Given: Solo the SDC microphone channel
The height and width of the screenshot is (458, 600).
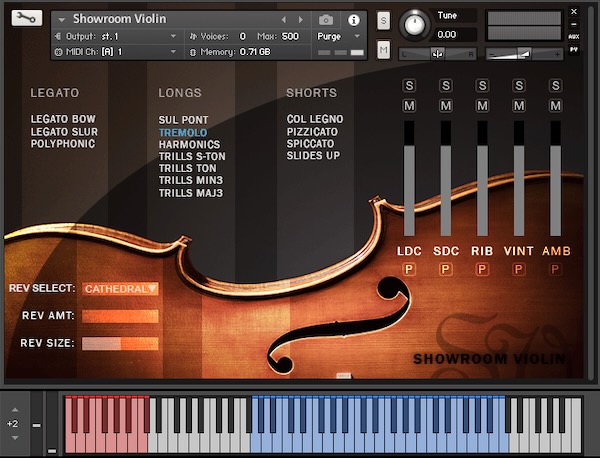Looking at the screenshot, I should point(445,85).
